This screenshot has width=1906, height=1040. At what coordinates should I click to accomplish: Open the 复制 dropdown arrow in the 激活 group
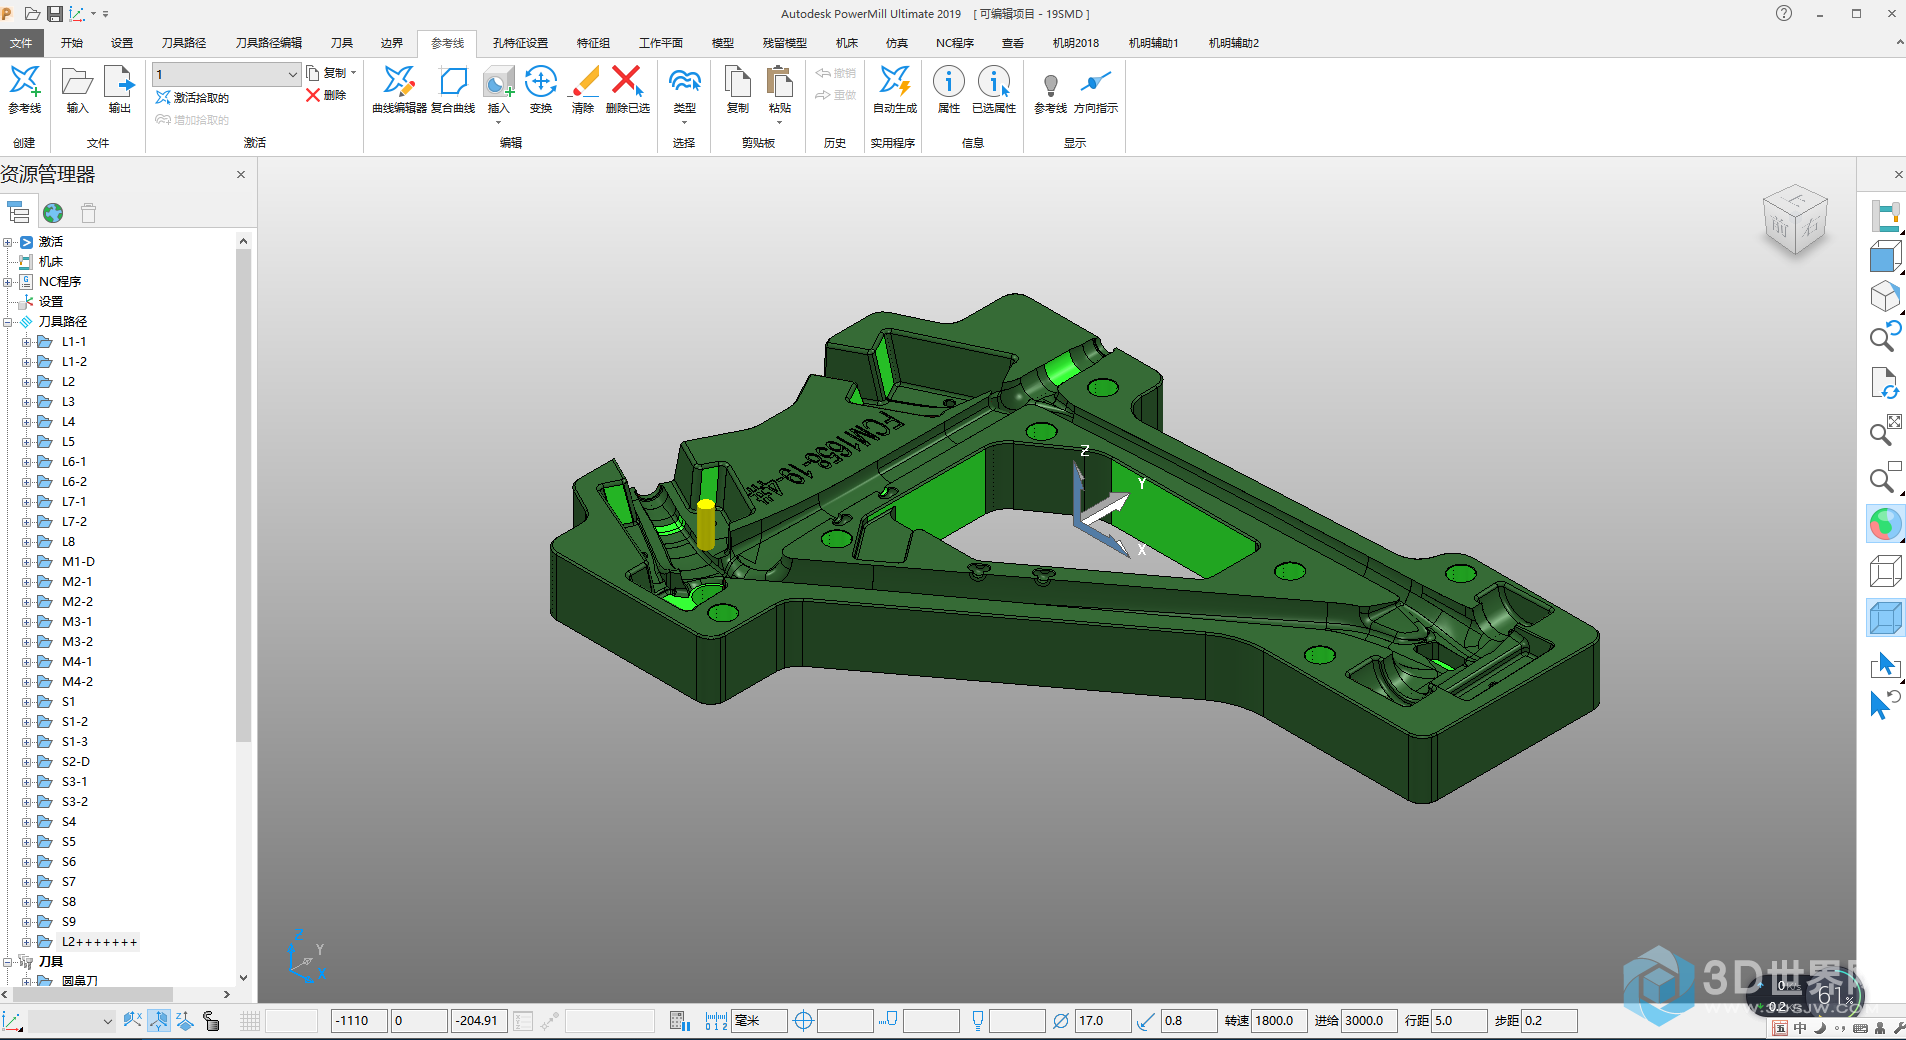click(x=353, y=73)
